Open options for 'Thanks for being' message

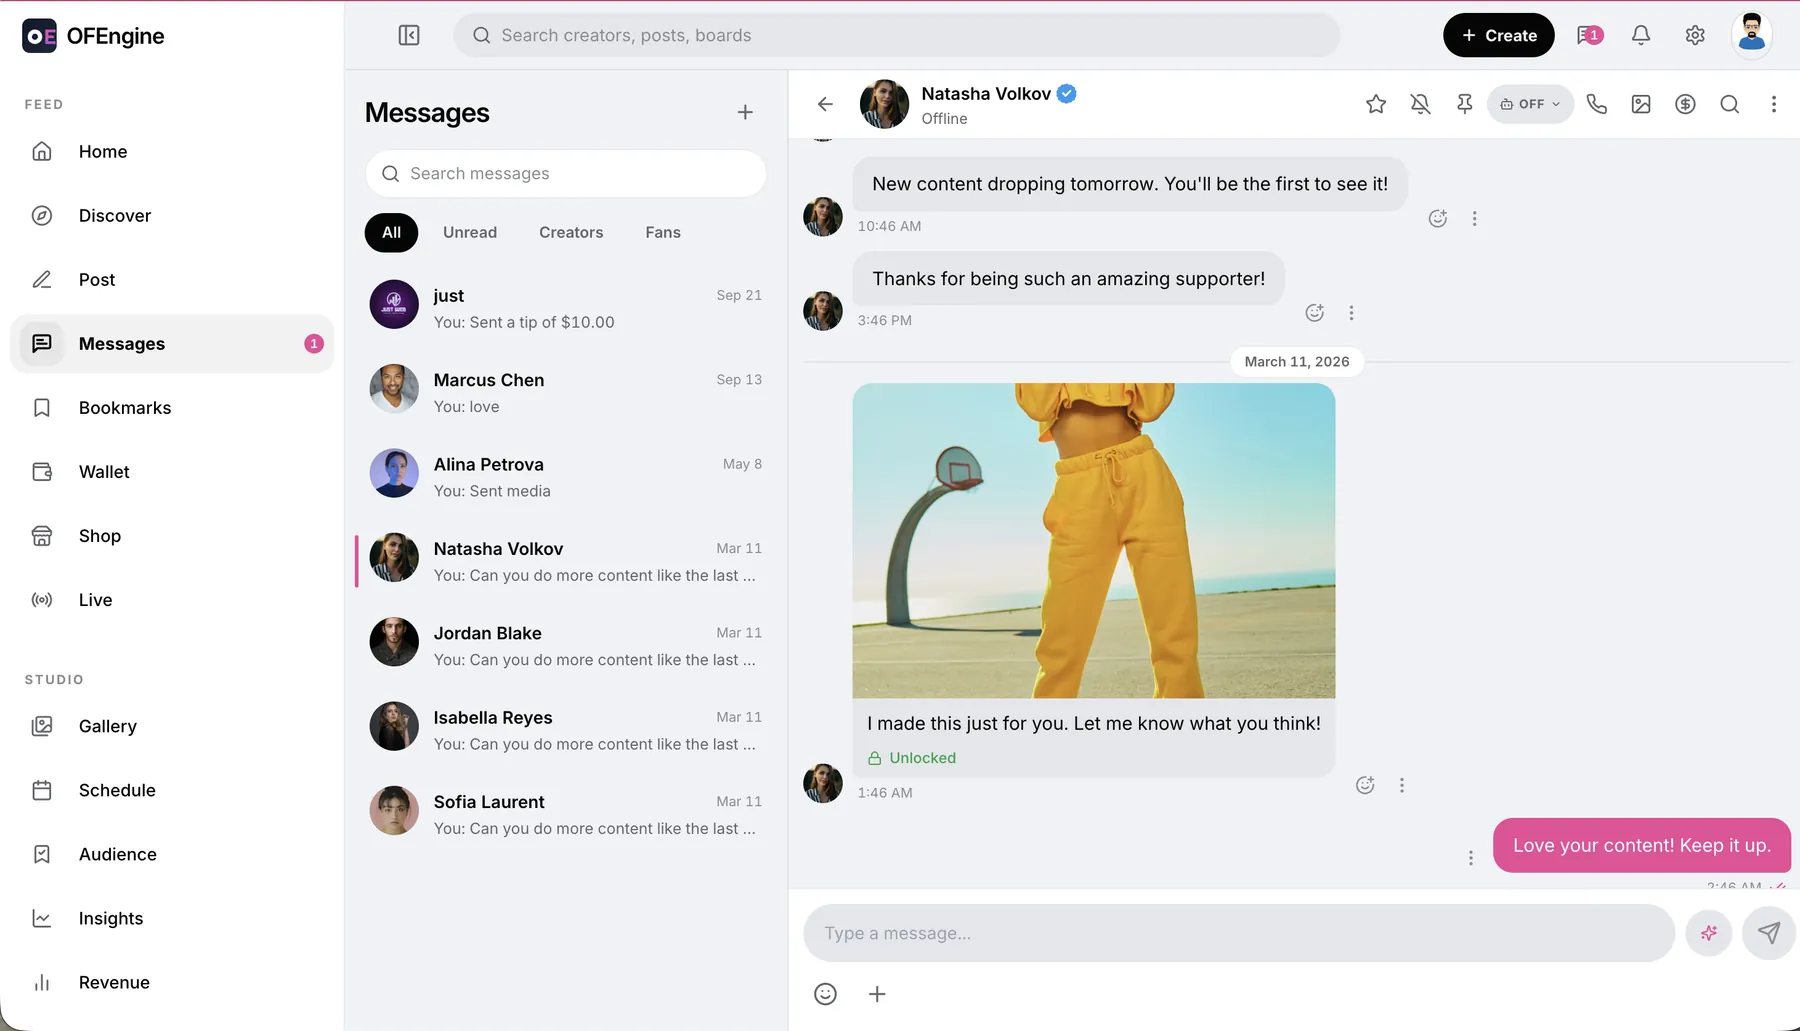point(1351,313)
